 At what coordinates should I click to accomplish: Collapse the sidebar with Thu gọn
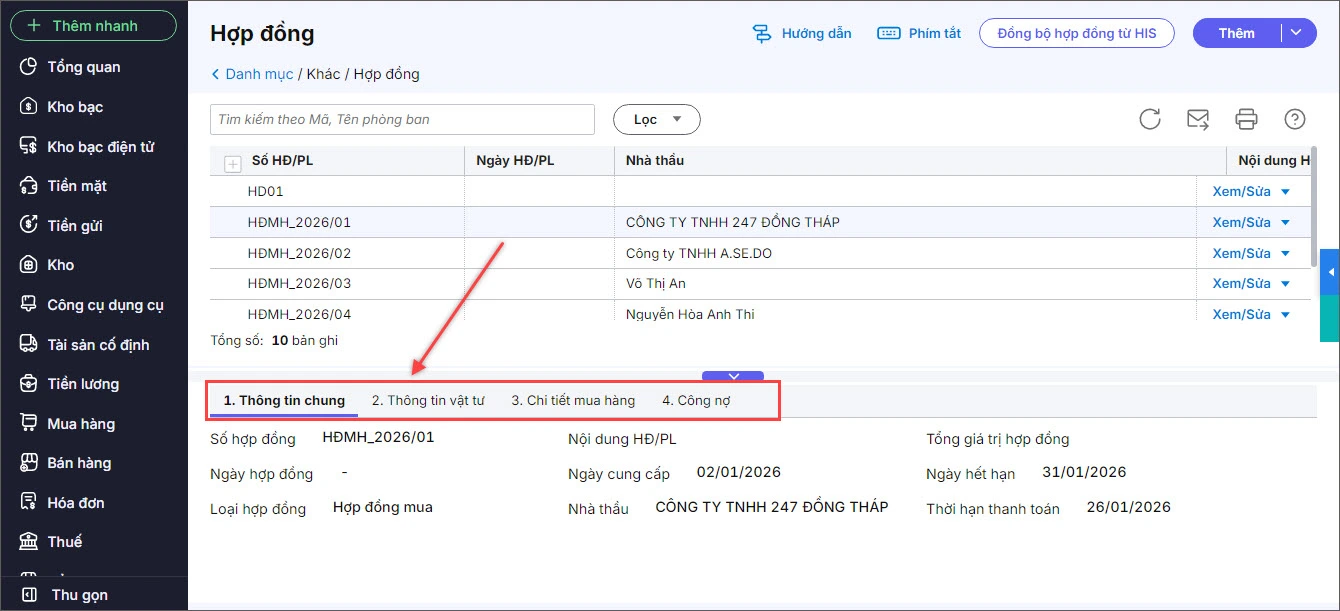pyautogui.click(x=79, y=595)
